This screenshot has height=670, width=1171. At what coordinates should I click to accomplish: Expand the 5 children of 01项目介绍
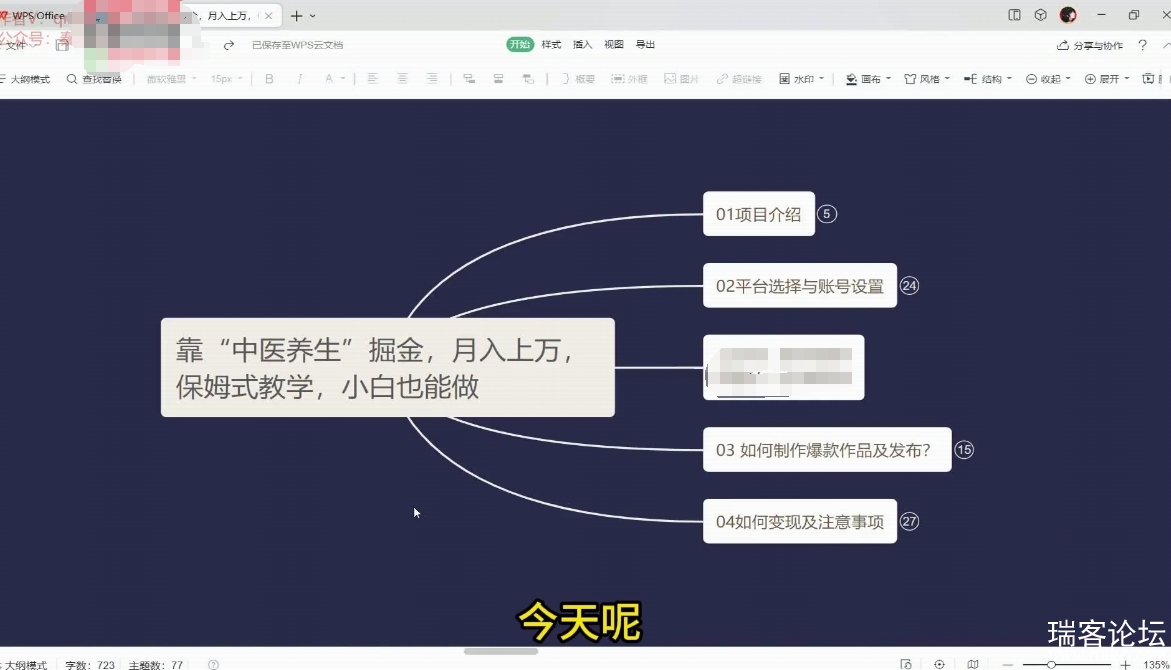pyautogui.click(x=826, y=214)
